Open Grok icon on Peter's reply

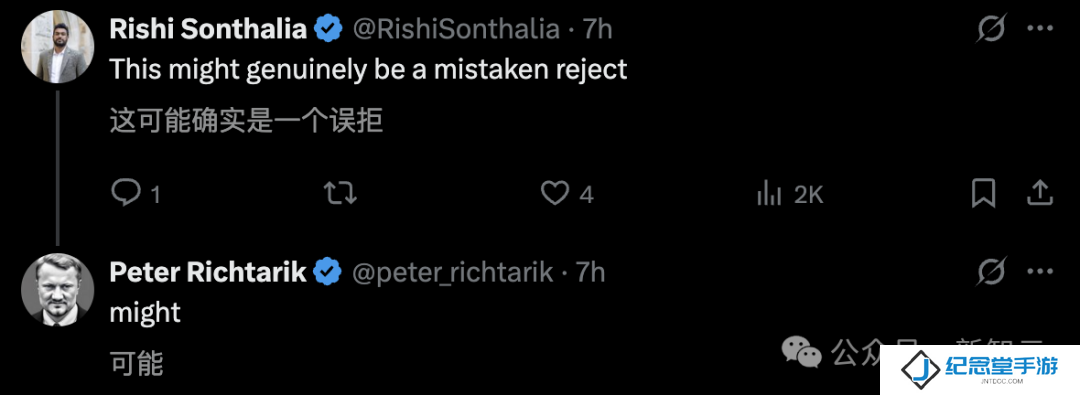tap(991, 272)
